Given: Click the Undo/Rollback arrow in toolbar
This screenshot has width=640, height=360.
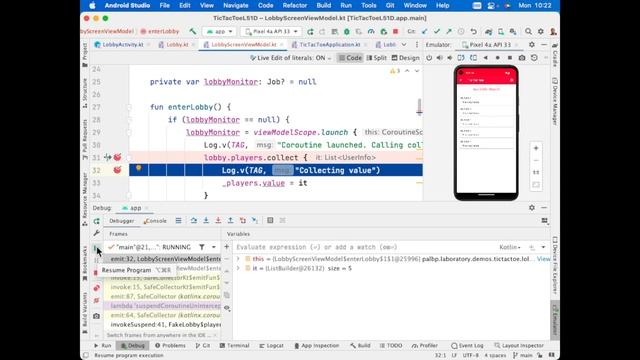Looking at the screenshot, I should click(x=473, y=31).
